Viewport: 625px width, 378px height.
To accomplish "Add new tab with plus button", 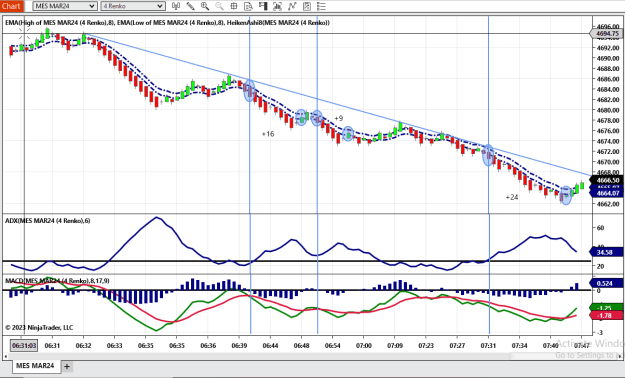I will tap(67, 366).
